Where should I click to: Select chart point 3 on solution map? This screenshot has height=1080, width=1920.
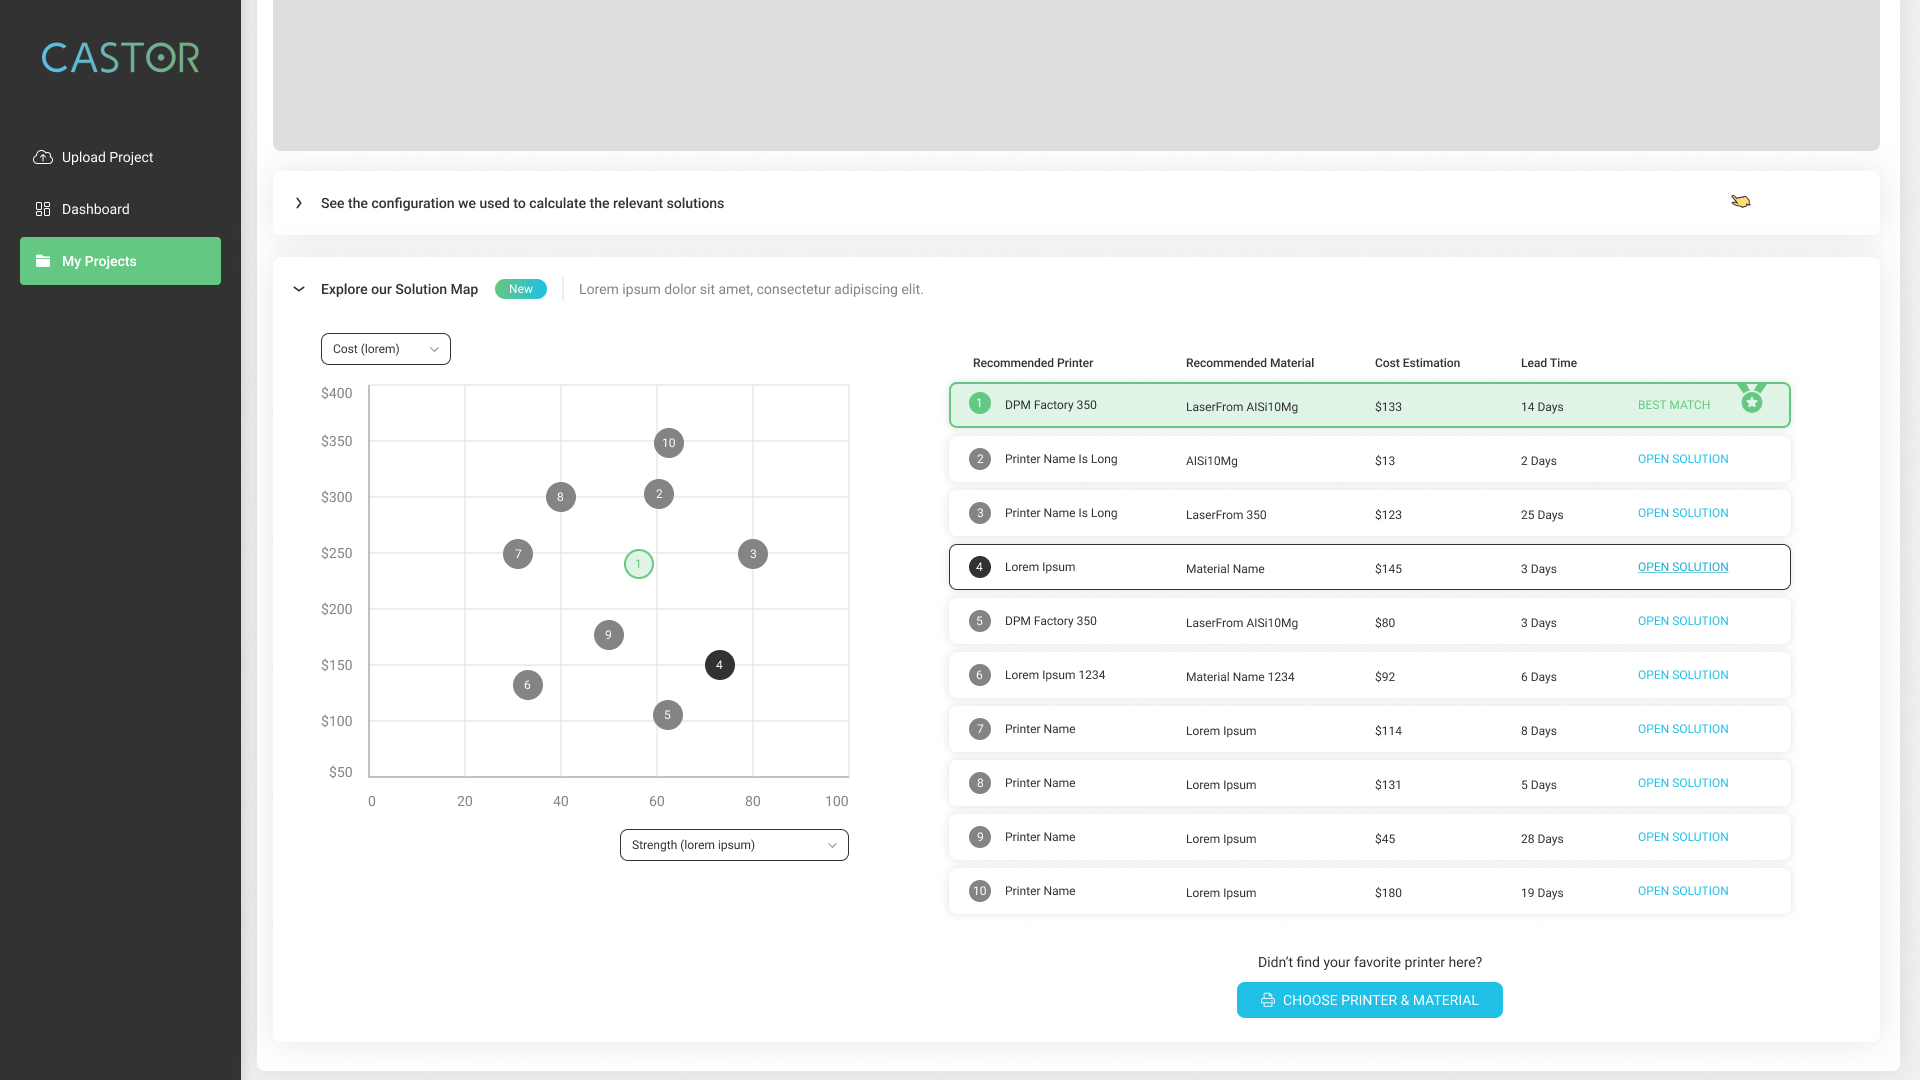click(753, 554)
